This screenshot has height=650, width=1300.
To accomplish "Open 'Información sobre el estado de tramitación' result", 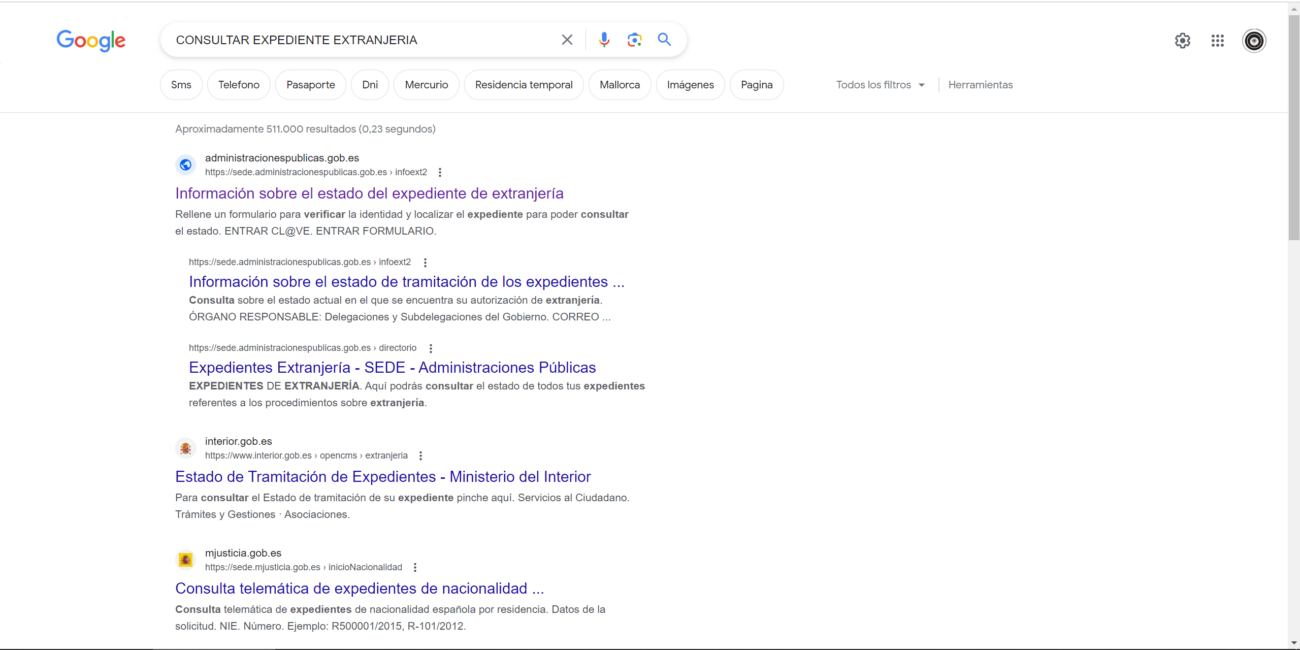I will [407, 281].
